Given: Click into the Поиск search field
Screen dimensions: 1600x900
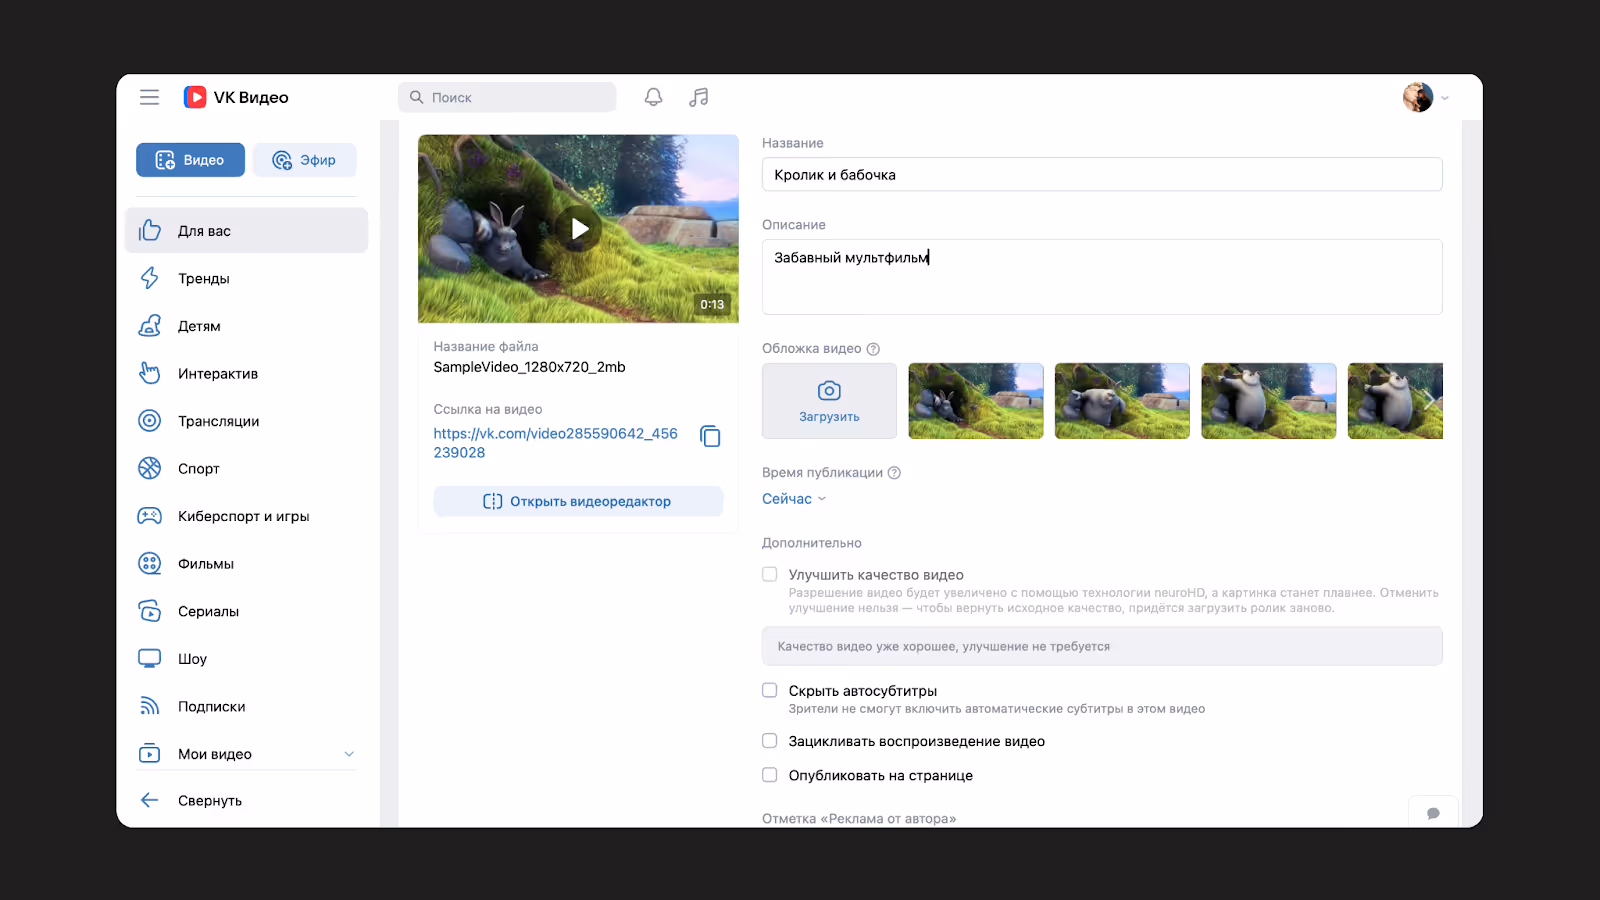Looking at the screenshot, I should coord(507,97).
